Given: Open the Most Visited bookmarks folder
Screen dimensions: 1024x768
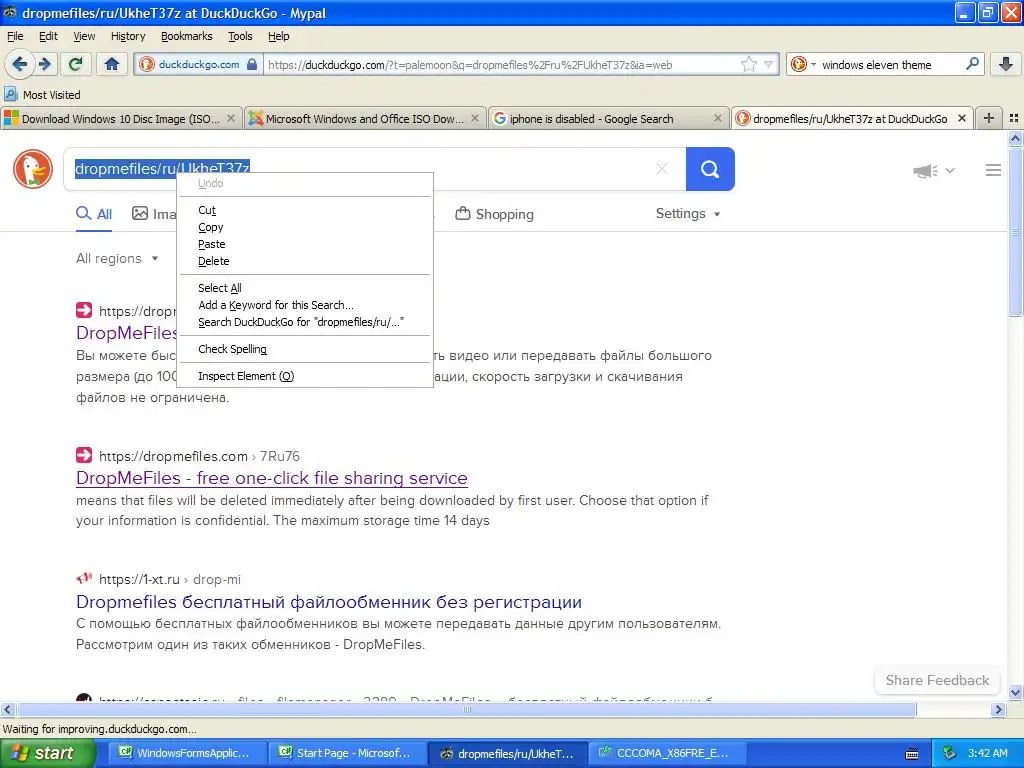Looking at the screenshot, I should click(x=43, y=95).
